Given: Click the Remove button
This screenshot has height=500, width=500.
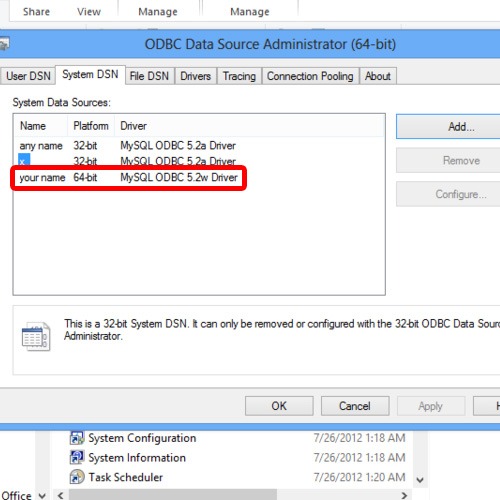Looking at the screenshot, I should (448, 161).
